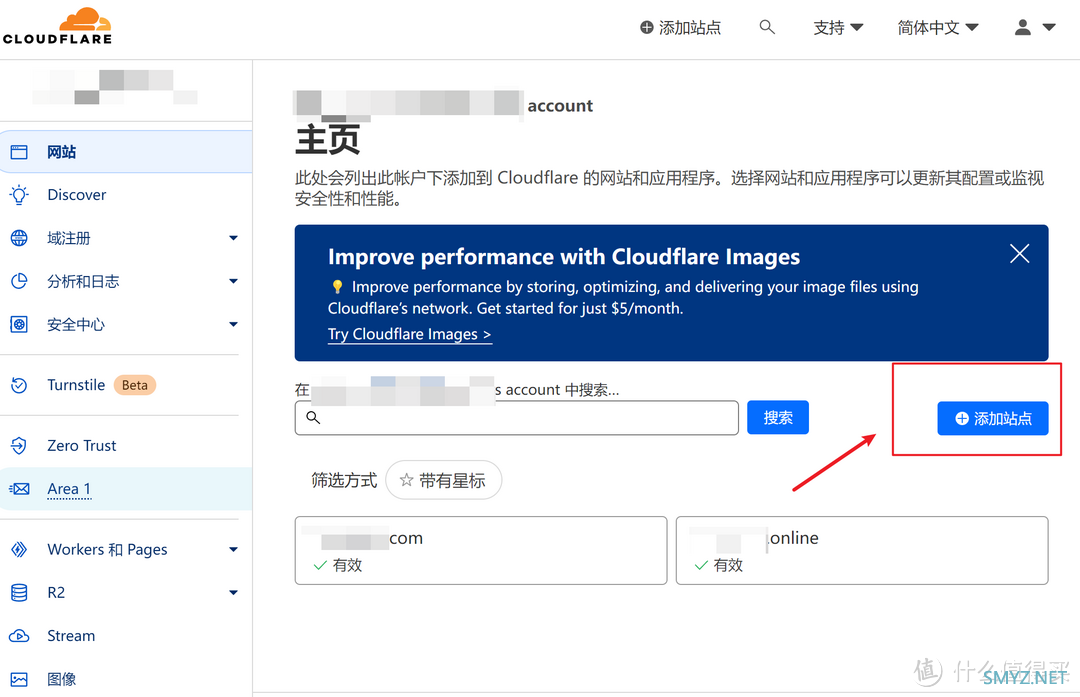This screenshot has width=1080, height=697.
Task: Click the account name at sidebar top
Action: click(114, 87)
